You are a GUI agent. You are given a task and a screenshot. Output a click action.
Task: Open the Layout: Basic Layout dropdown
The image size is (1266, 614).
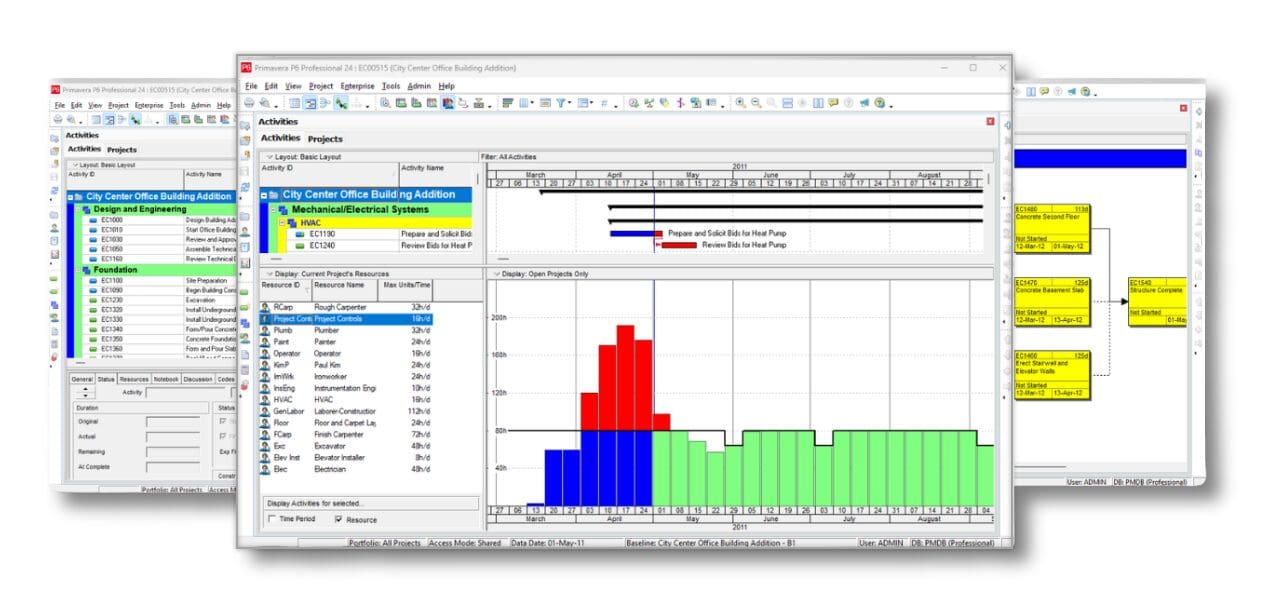click(x=268, y=157)
